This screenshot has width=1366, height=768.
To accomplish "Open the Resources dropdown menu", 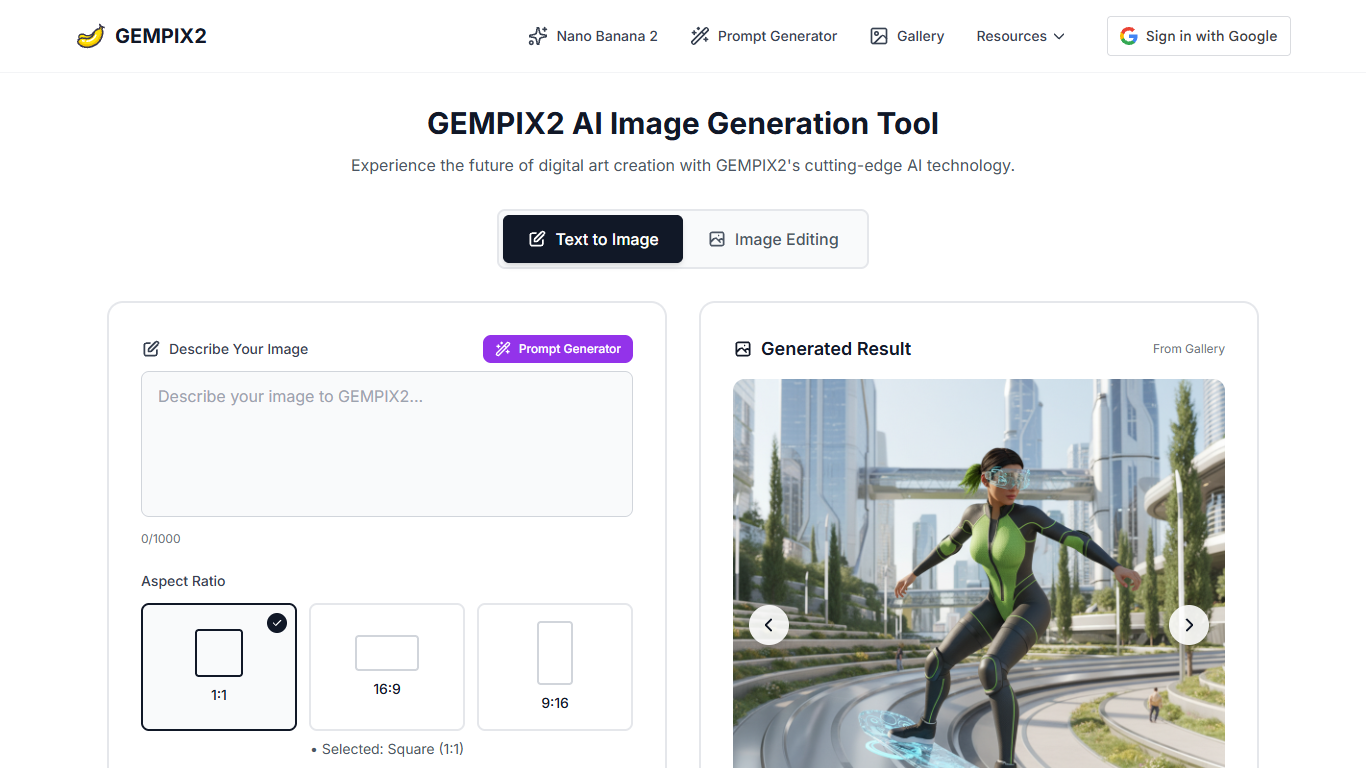I will coord(1019,36).
